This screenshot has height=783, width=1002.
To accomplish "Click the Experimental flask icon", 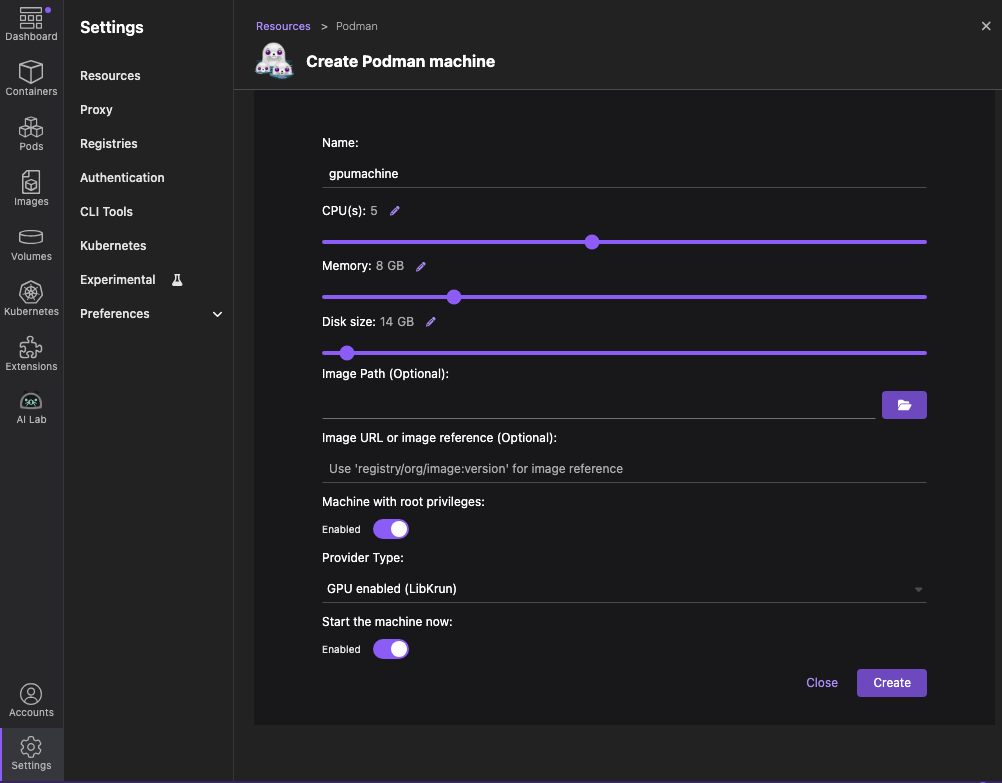I will (x=177, y=280).
